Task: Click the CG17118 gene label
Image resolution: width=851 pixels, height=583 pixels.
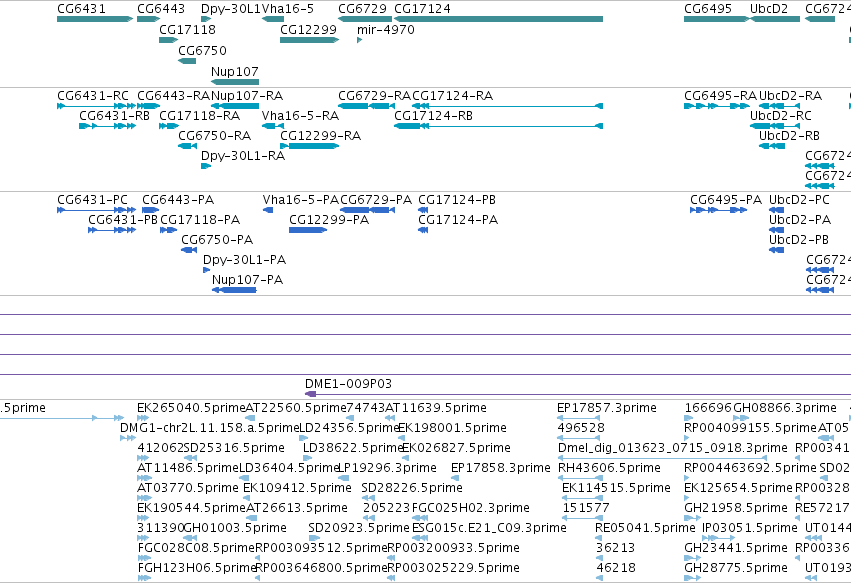Action: pos(187,29)
